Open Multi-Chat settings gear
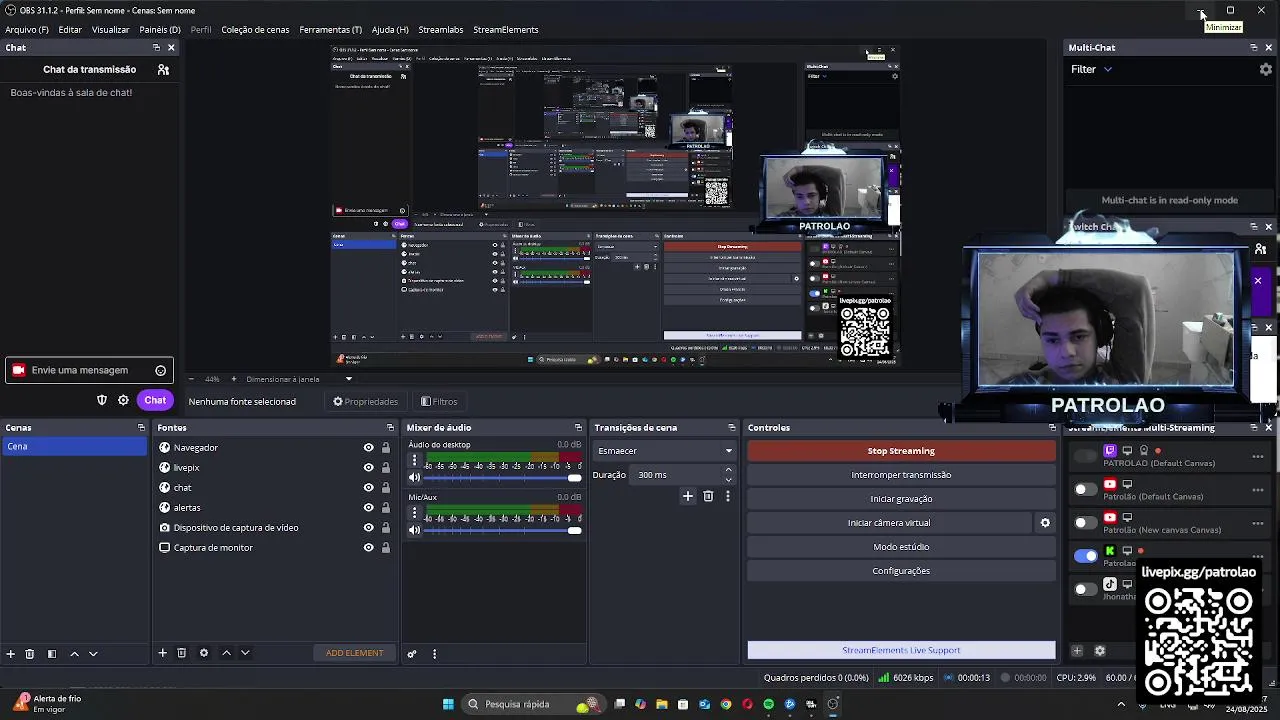Screen dimensions: 1280x720 click(x=1266, y=69)
